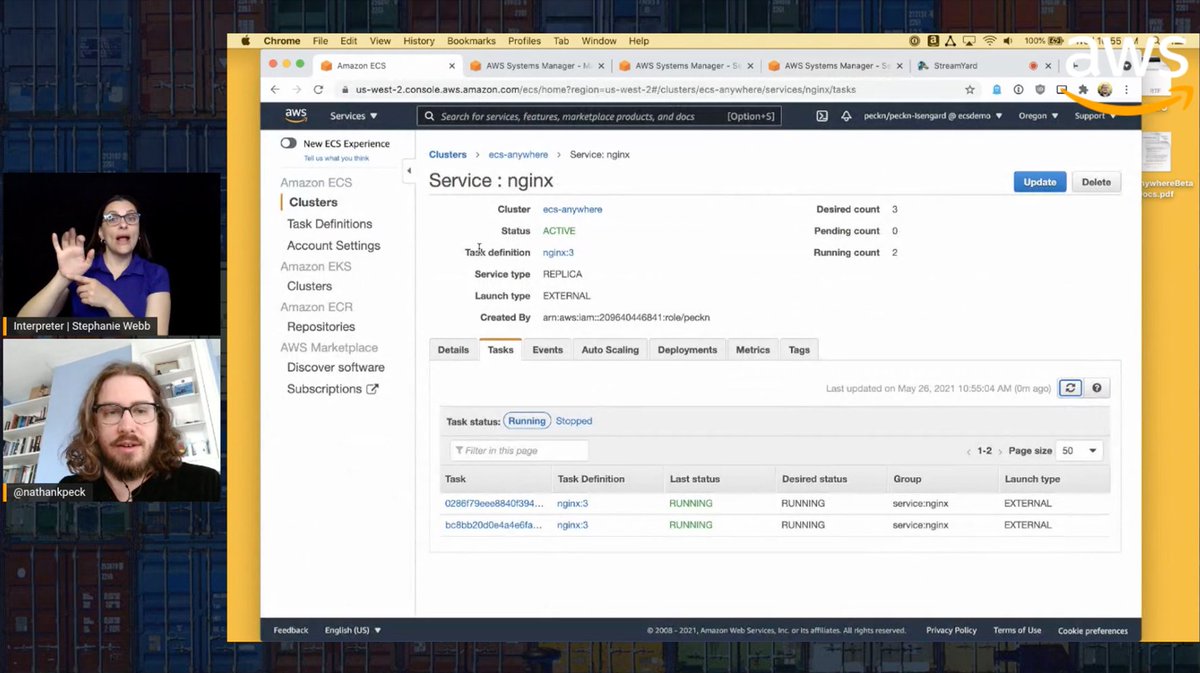Open Chrome three-dot menu
This screenshot has height=673, width=1200.
click(x=1127, y=89)
